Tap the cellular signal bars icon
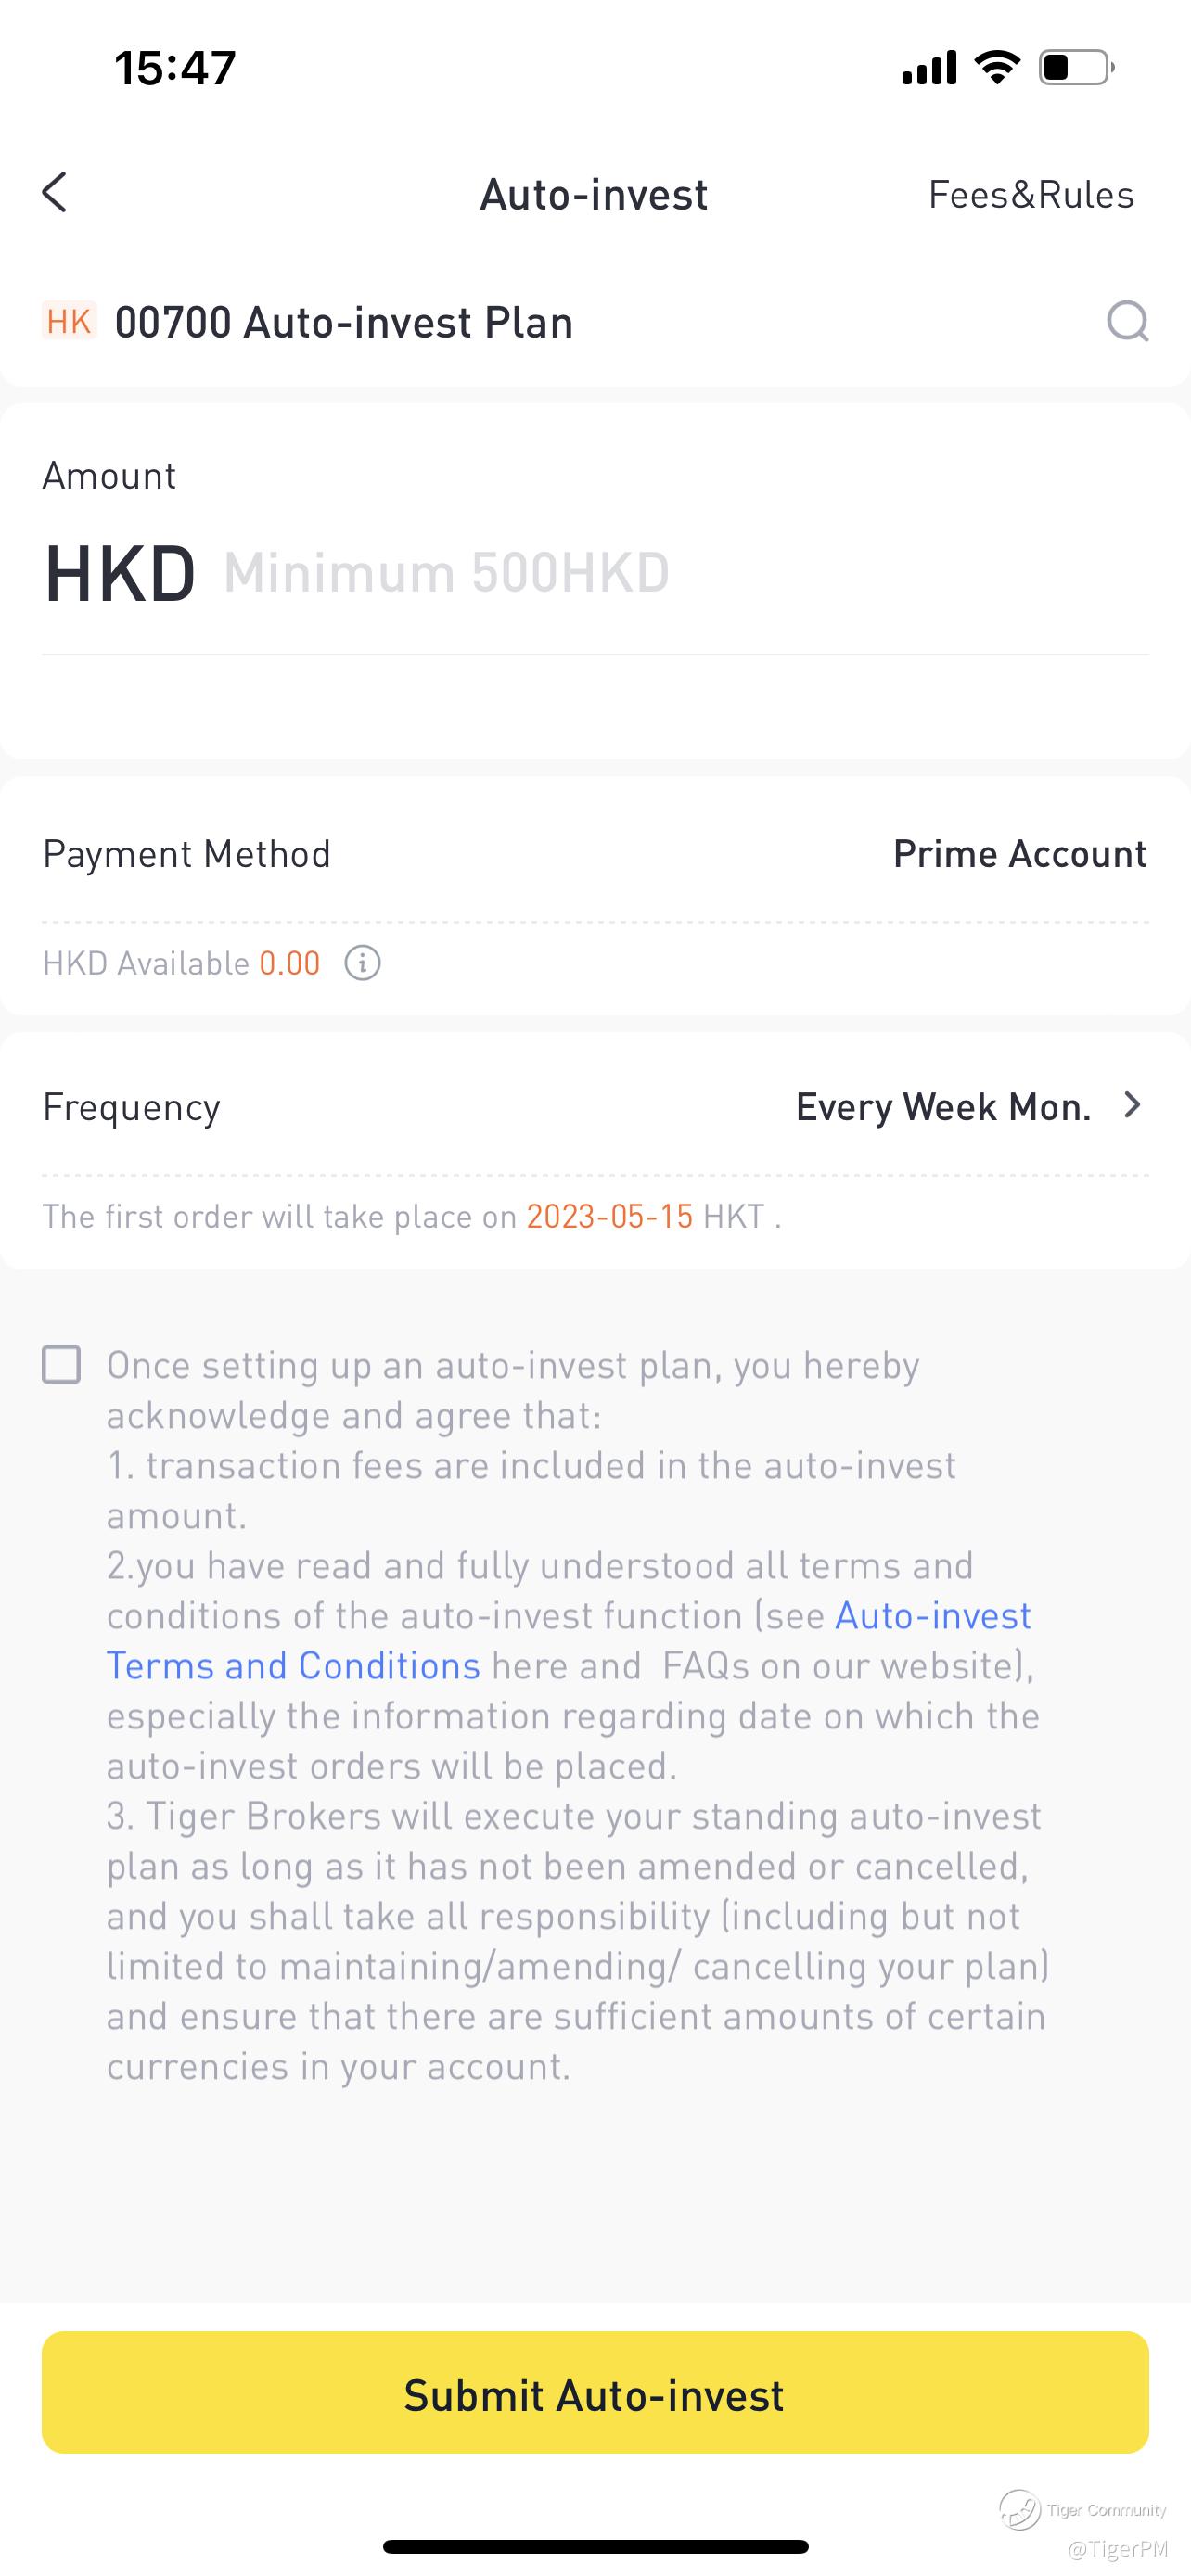The width and height of the screenshot is (1191, 2576). pyautogui.click(x=929, y=68)
